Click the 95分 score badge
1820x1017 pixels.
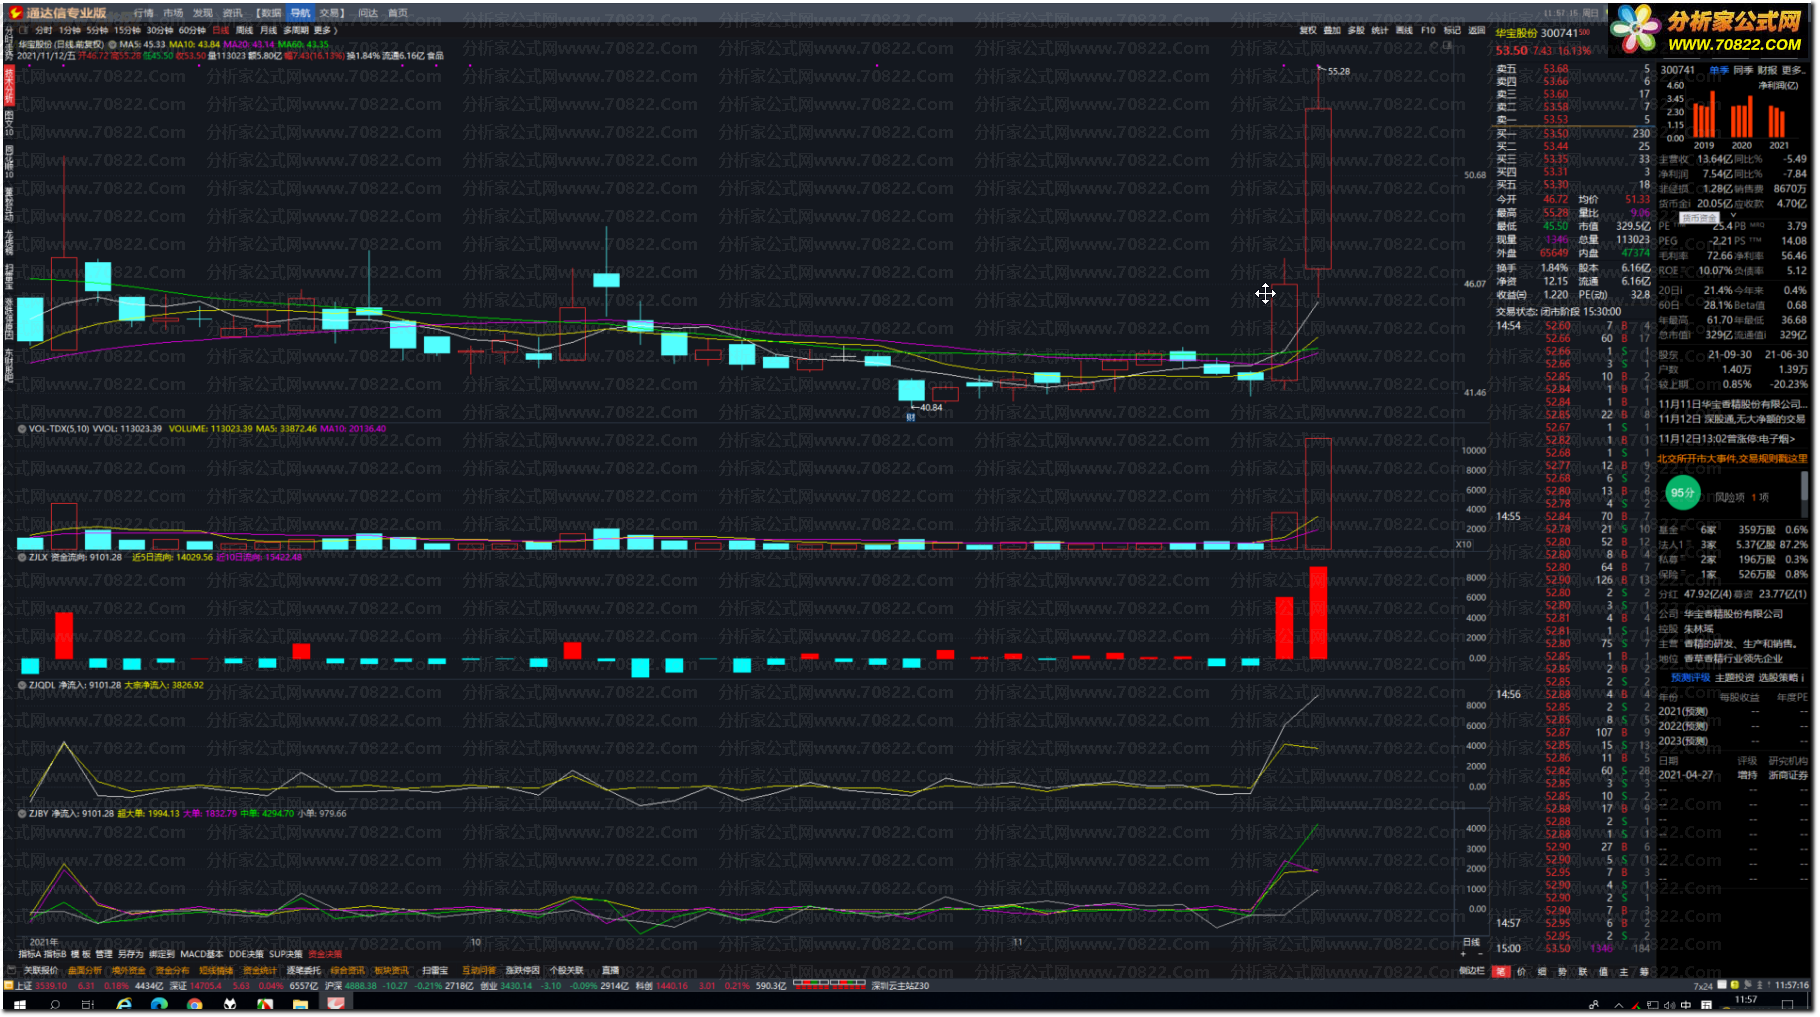(1683, 492)
